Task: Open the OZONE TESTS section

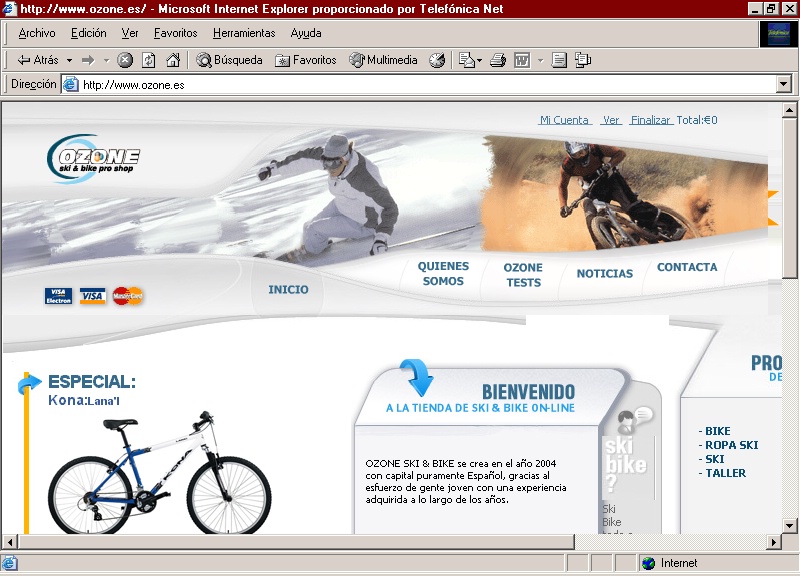Action: 523,275
